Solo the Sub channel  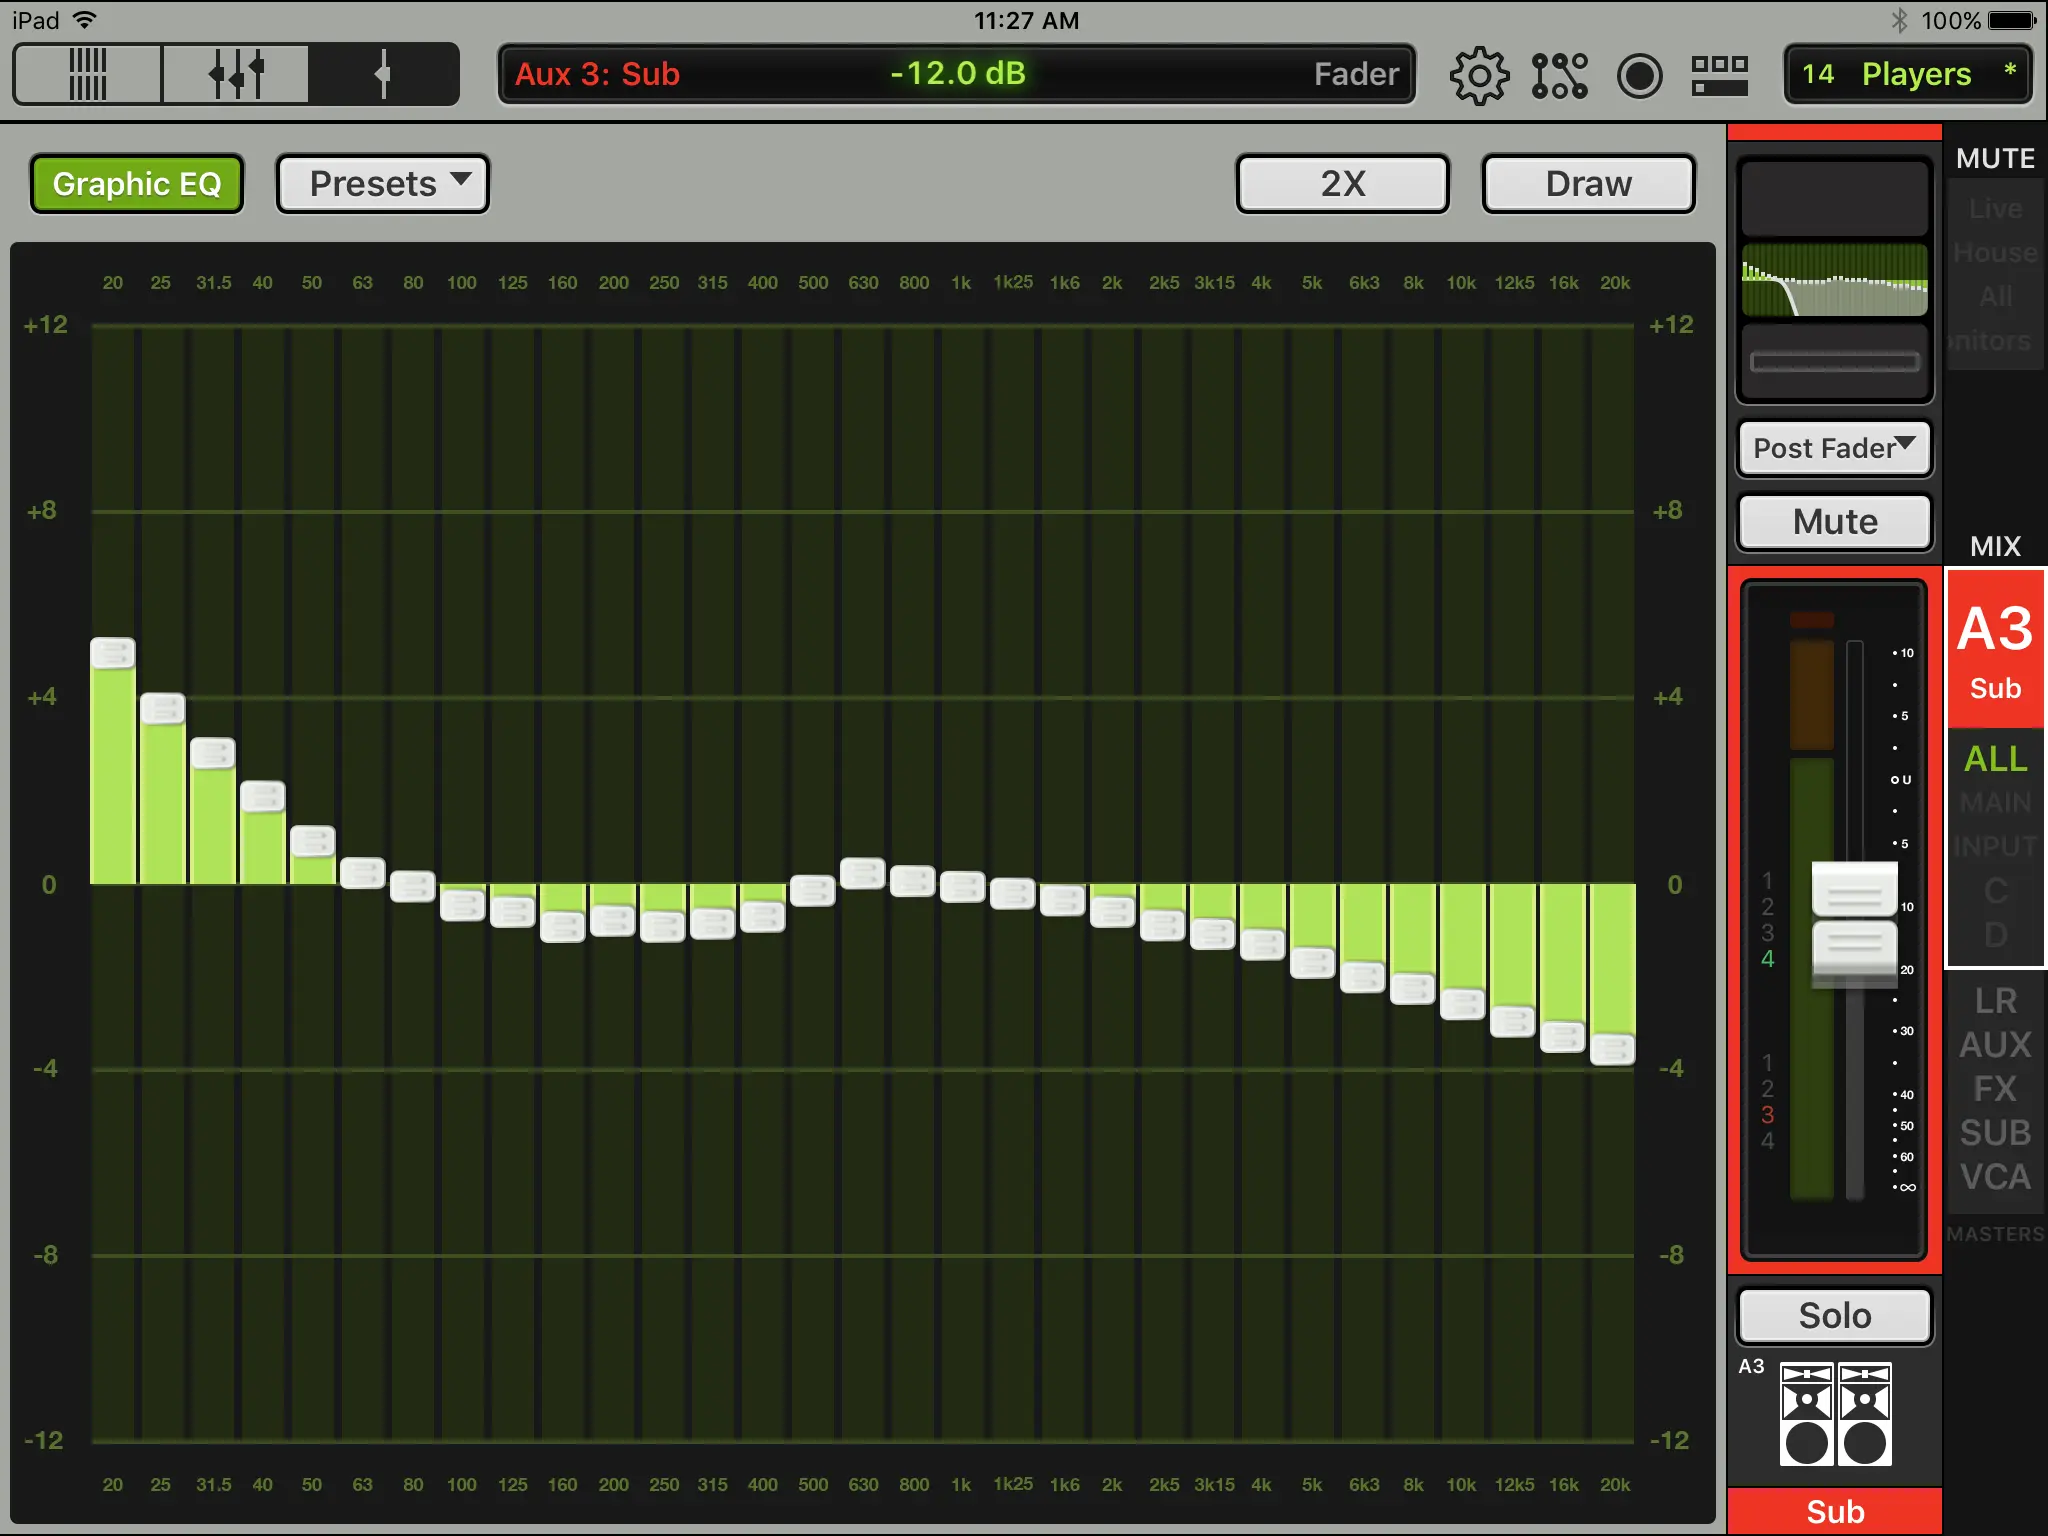click(1834, 1315)
